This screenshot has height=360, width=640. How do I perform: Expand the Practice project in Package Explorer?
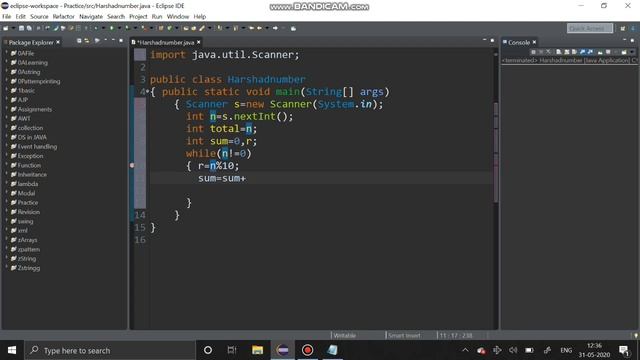click(7, 202)
